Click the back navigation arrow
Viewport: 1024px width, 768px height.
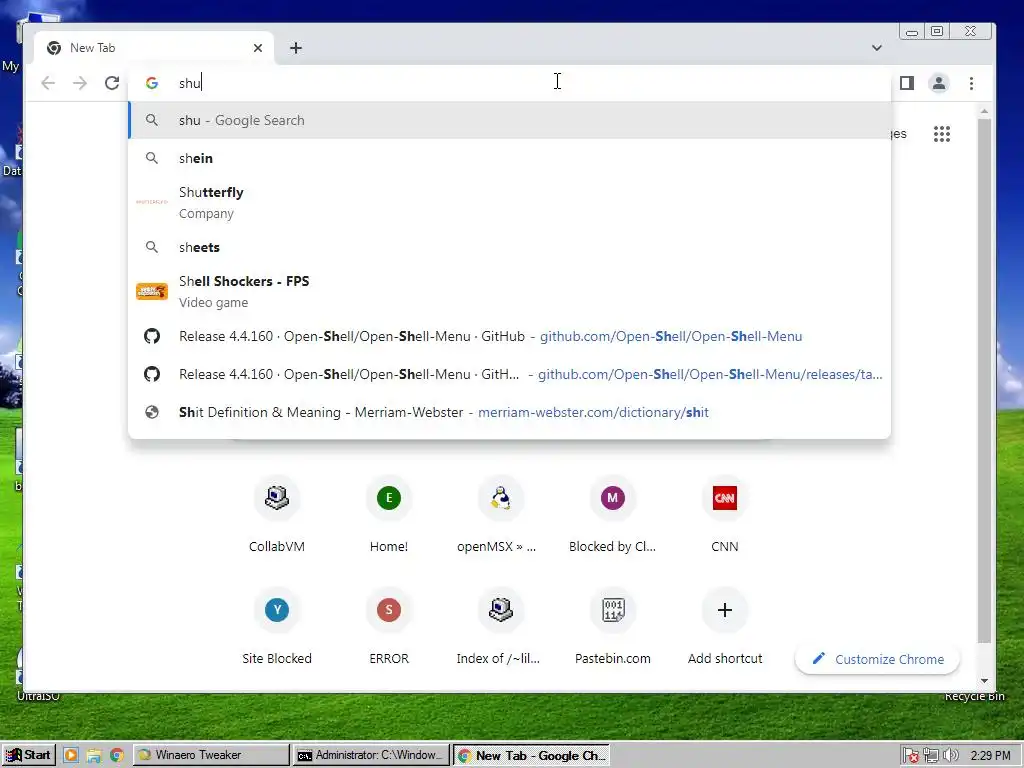(x=48, y=83)
